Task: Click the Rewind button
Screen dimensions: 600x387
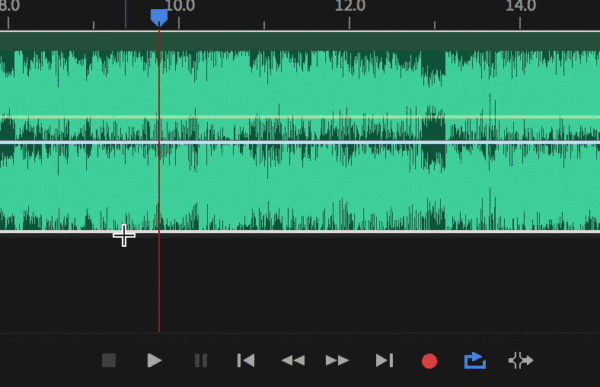Action: click(293, 361)
